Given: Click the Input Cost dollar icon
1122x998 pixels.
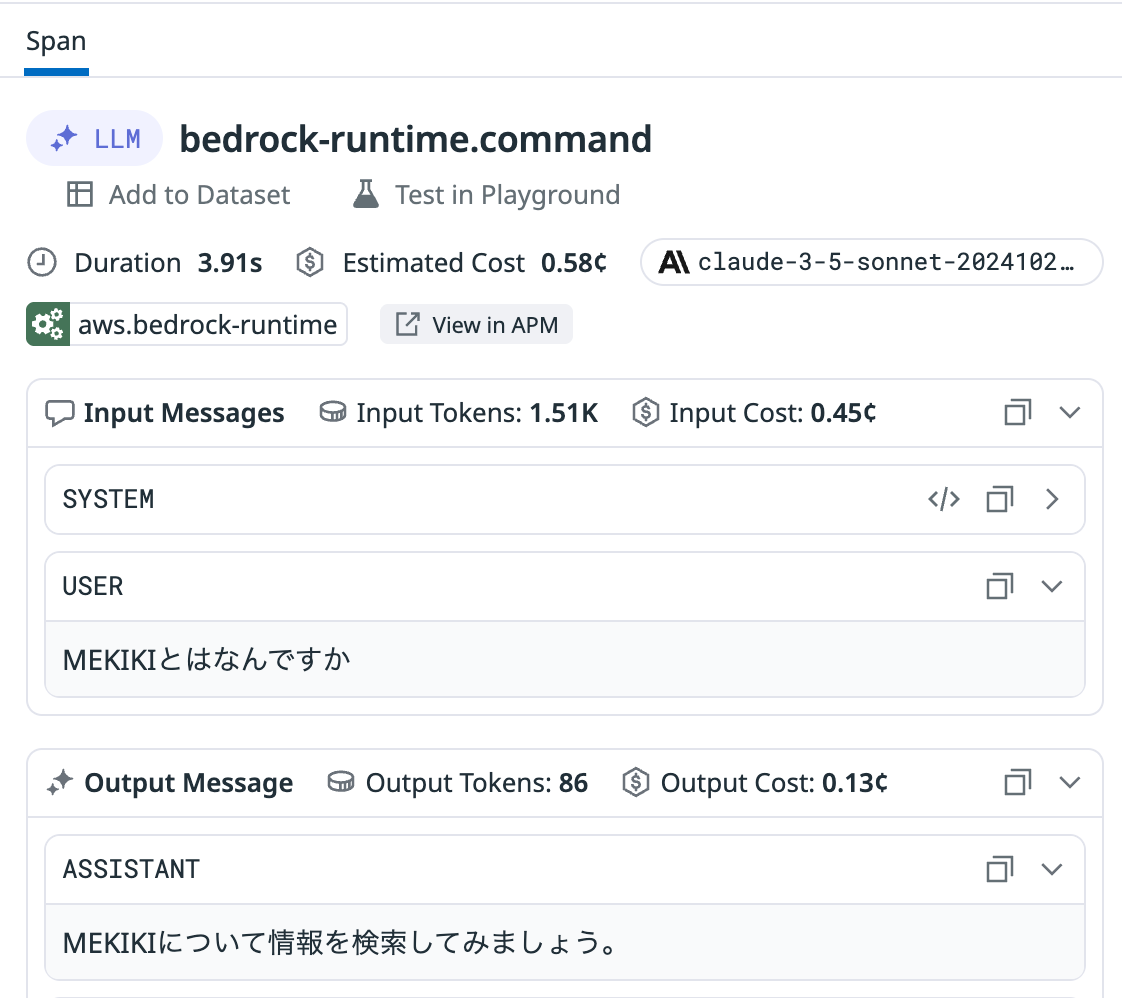Looking at the screenshot, I should point(645,413).
